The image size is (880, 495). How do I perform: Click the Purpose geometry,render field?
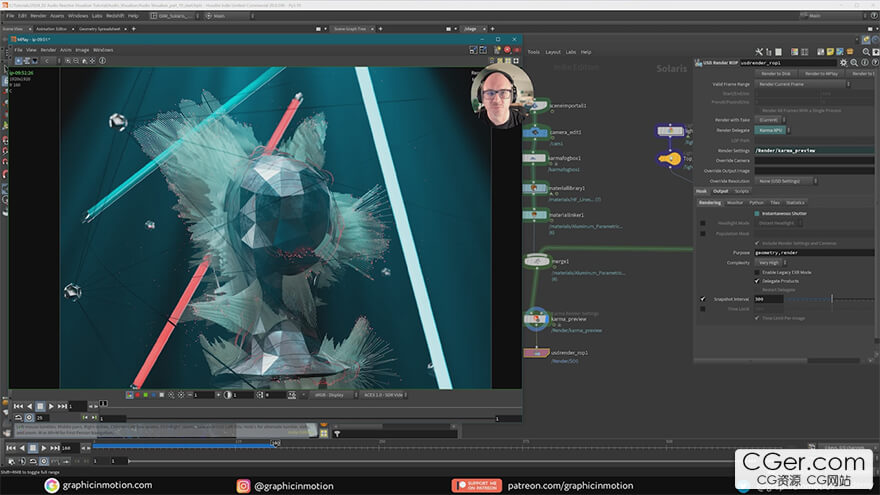point(814,253)
